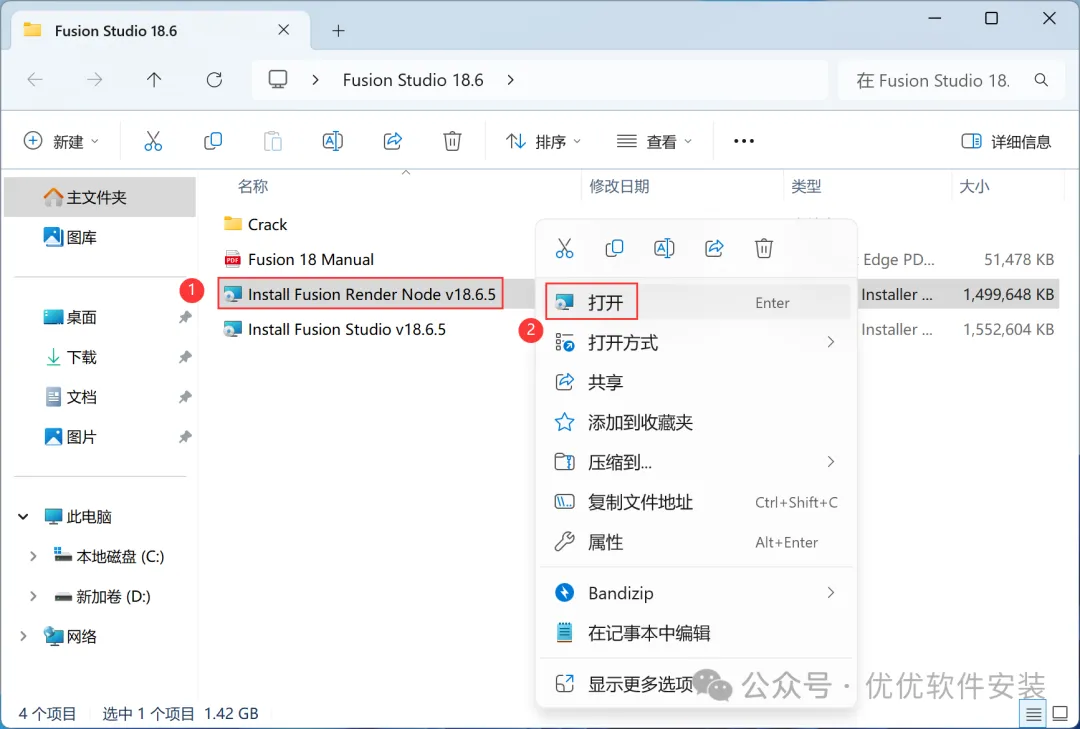The height and width of the screenshot is (729, 1080).
Task: Choose 属性 in the context menu
Action: 697,542
